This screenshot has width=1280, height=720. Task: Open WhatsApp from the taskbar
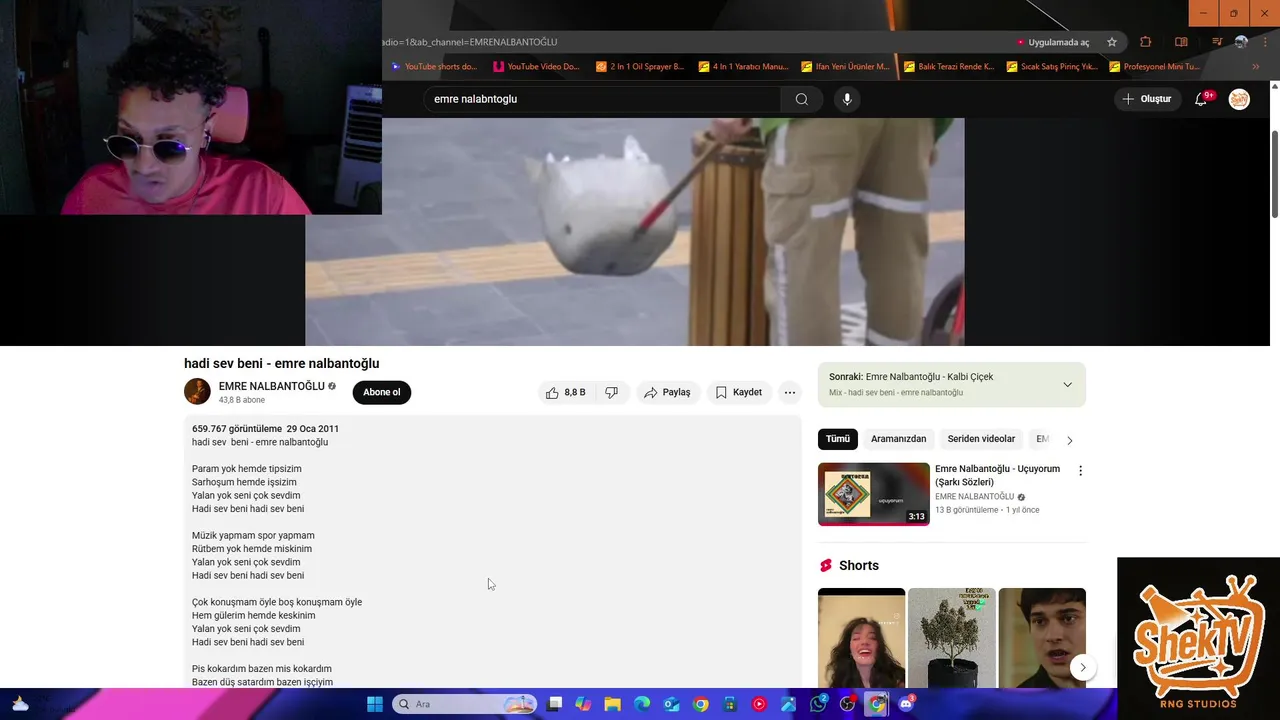(x=818, y=704)
